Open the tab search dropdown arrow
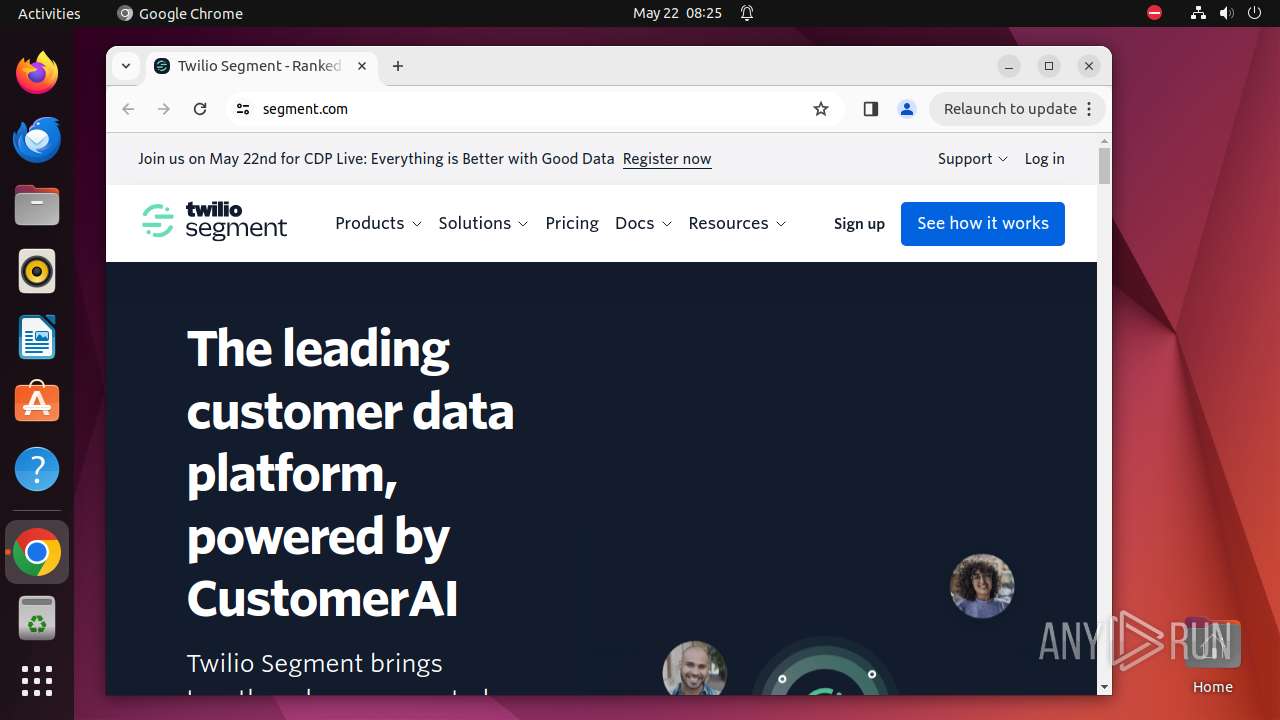 pyautogui.click(x=126, y=66)
